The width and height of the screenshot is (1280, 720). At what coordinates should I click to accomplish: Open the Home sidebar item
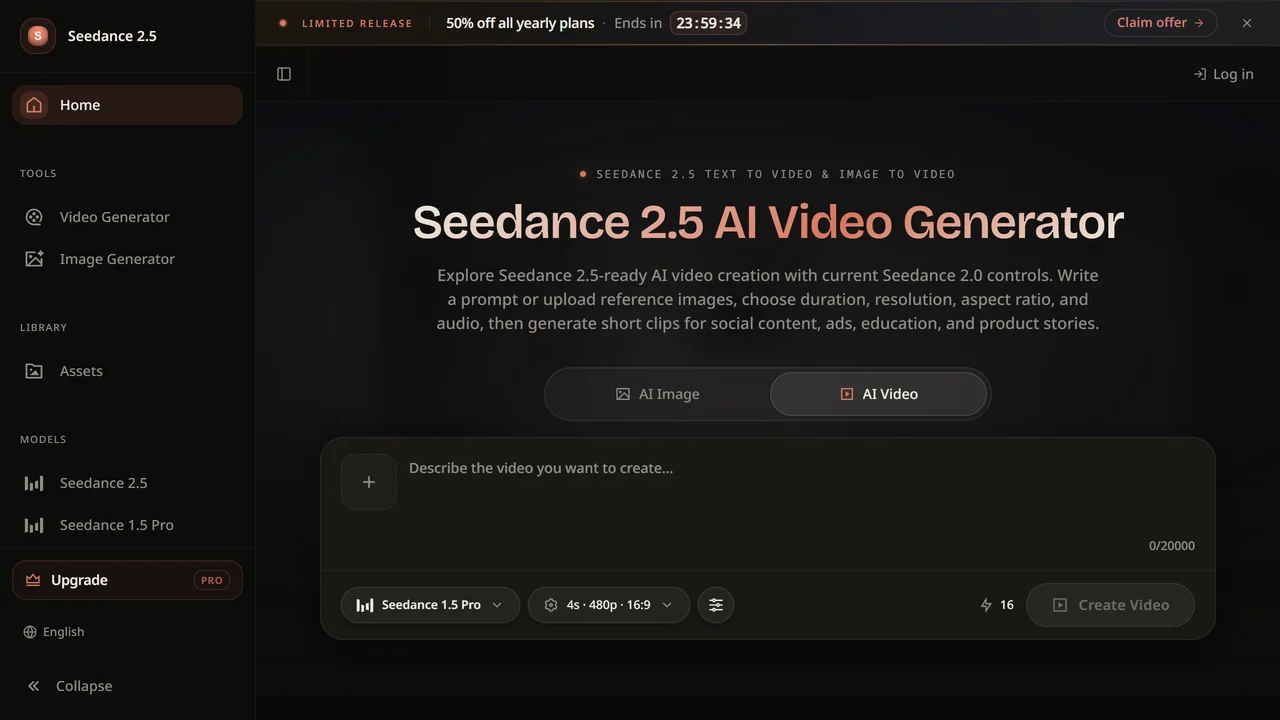tap(127, 105)
